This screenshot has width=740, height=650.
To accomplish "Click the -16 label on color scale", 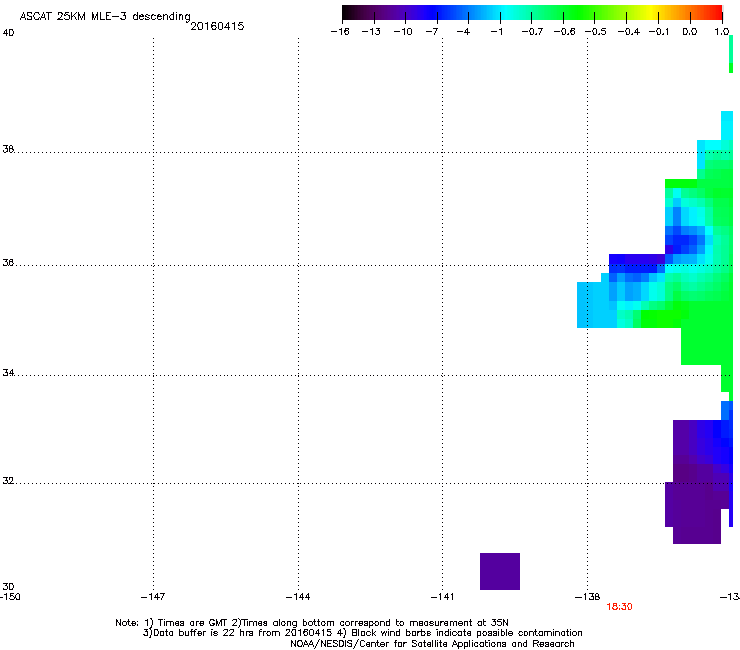I will coord(340,32).
